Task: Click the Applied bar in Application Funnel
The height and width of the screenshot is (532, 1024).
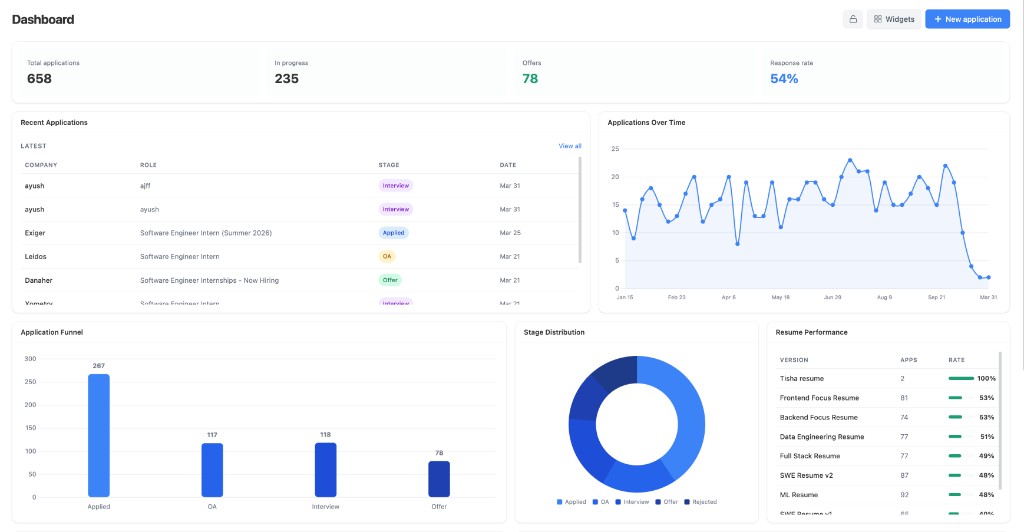Action: [99, 435]
